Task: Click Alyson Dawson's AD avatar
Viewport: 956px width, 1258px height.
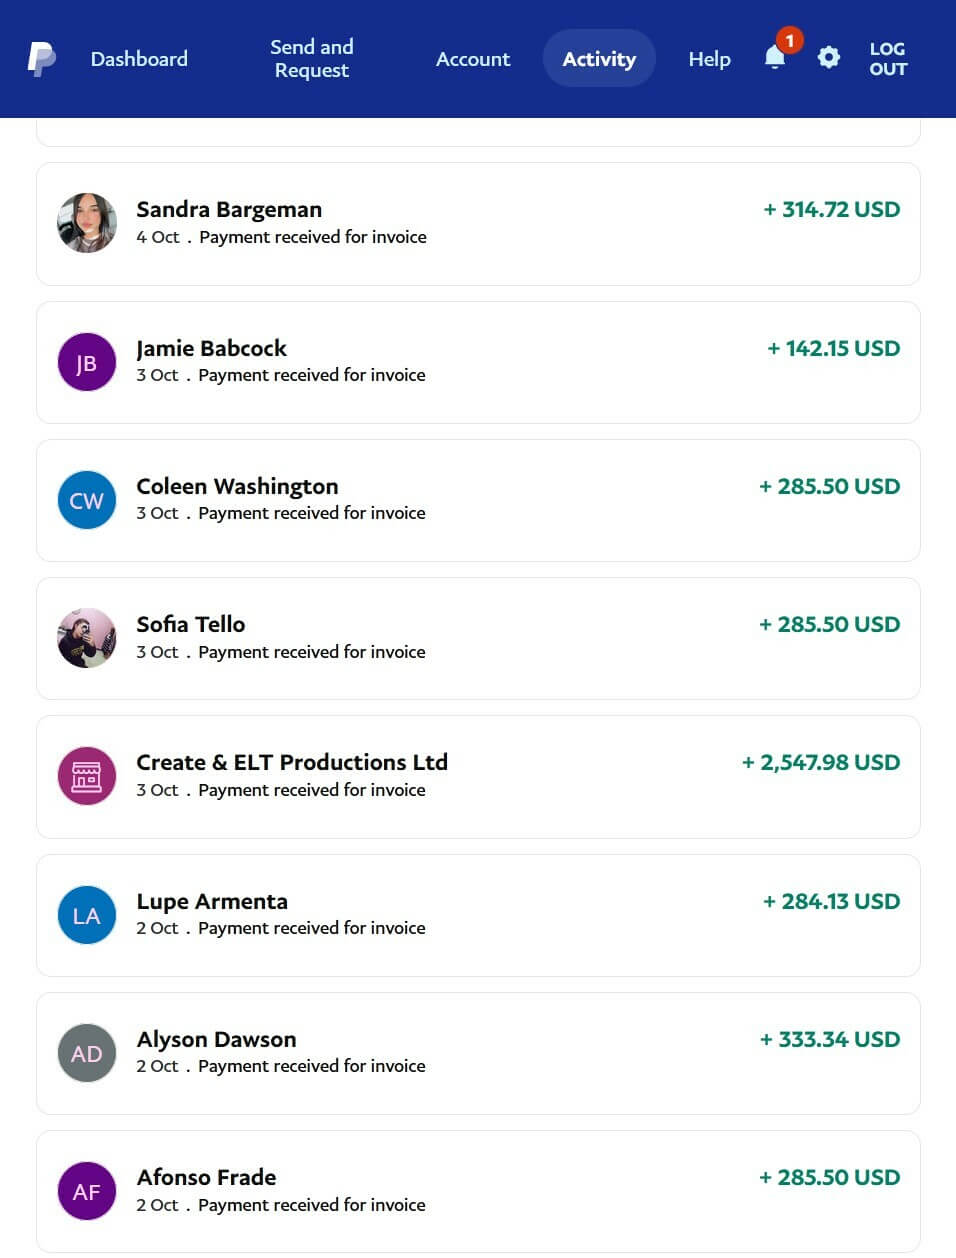Action: 87,1053
